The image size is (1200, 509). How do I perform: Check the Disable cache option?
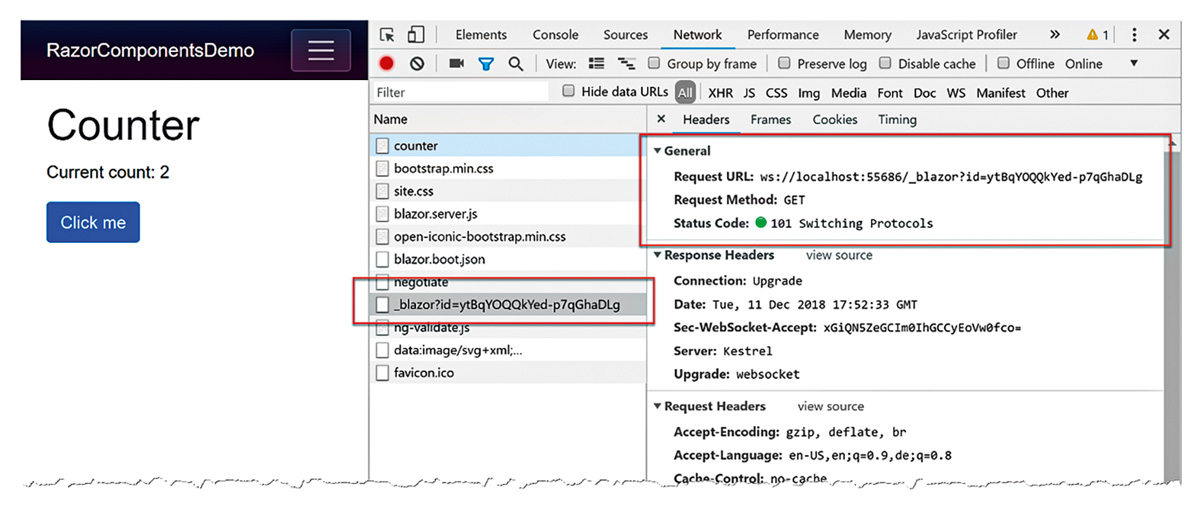885,64
